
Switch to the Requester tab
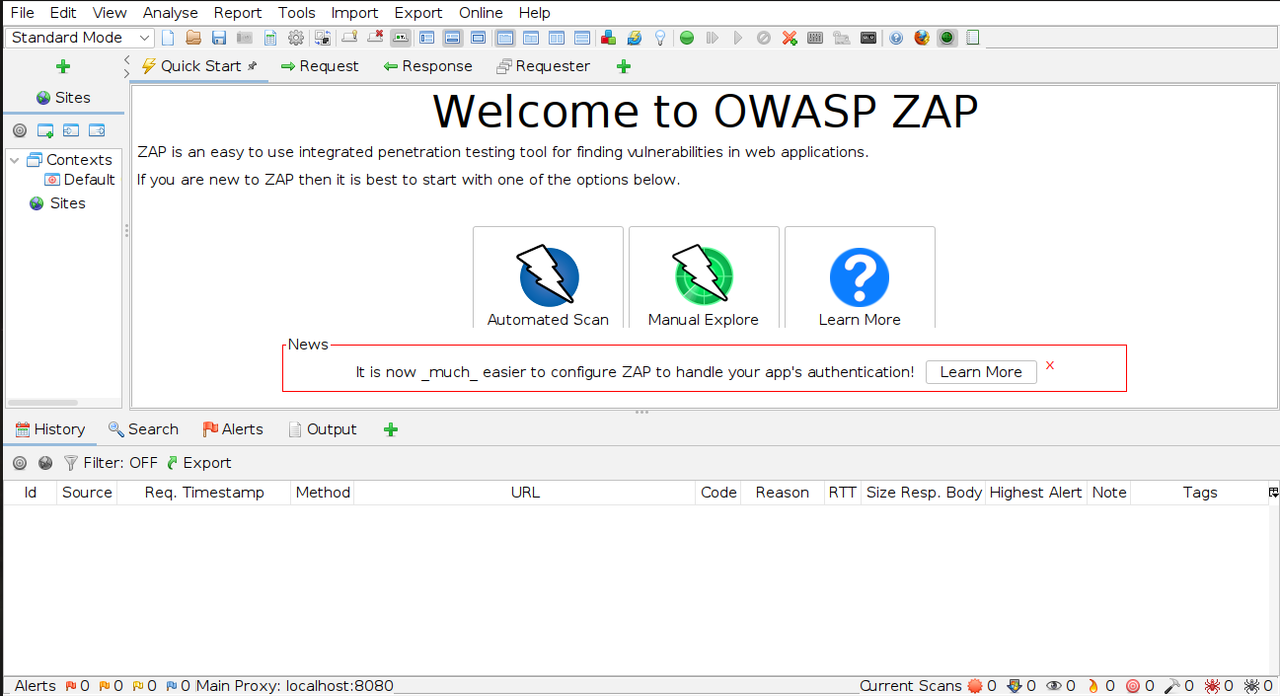coord(543,66)
